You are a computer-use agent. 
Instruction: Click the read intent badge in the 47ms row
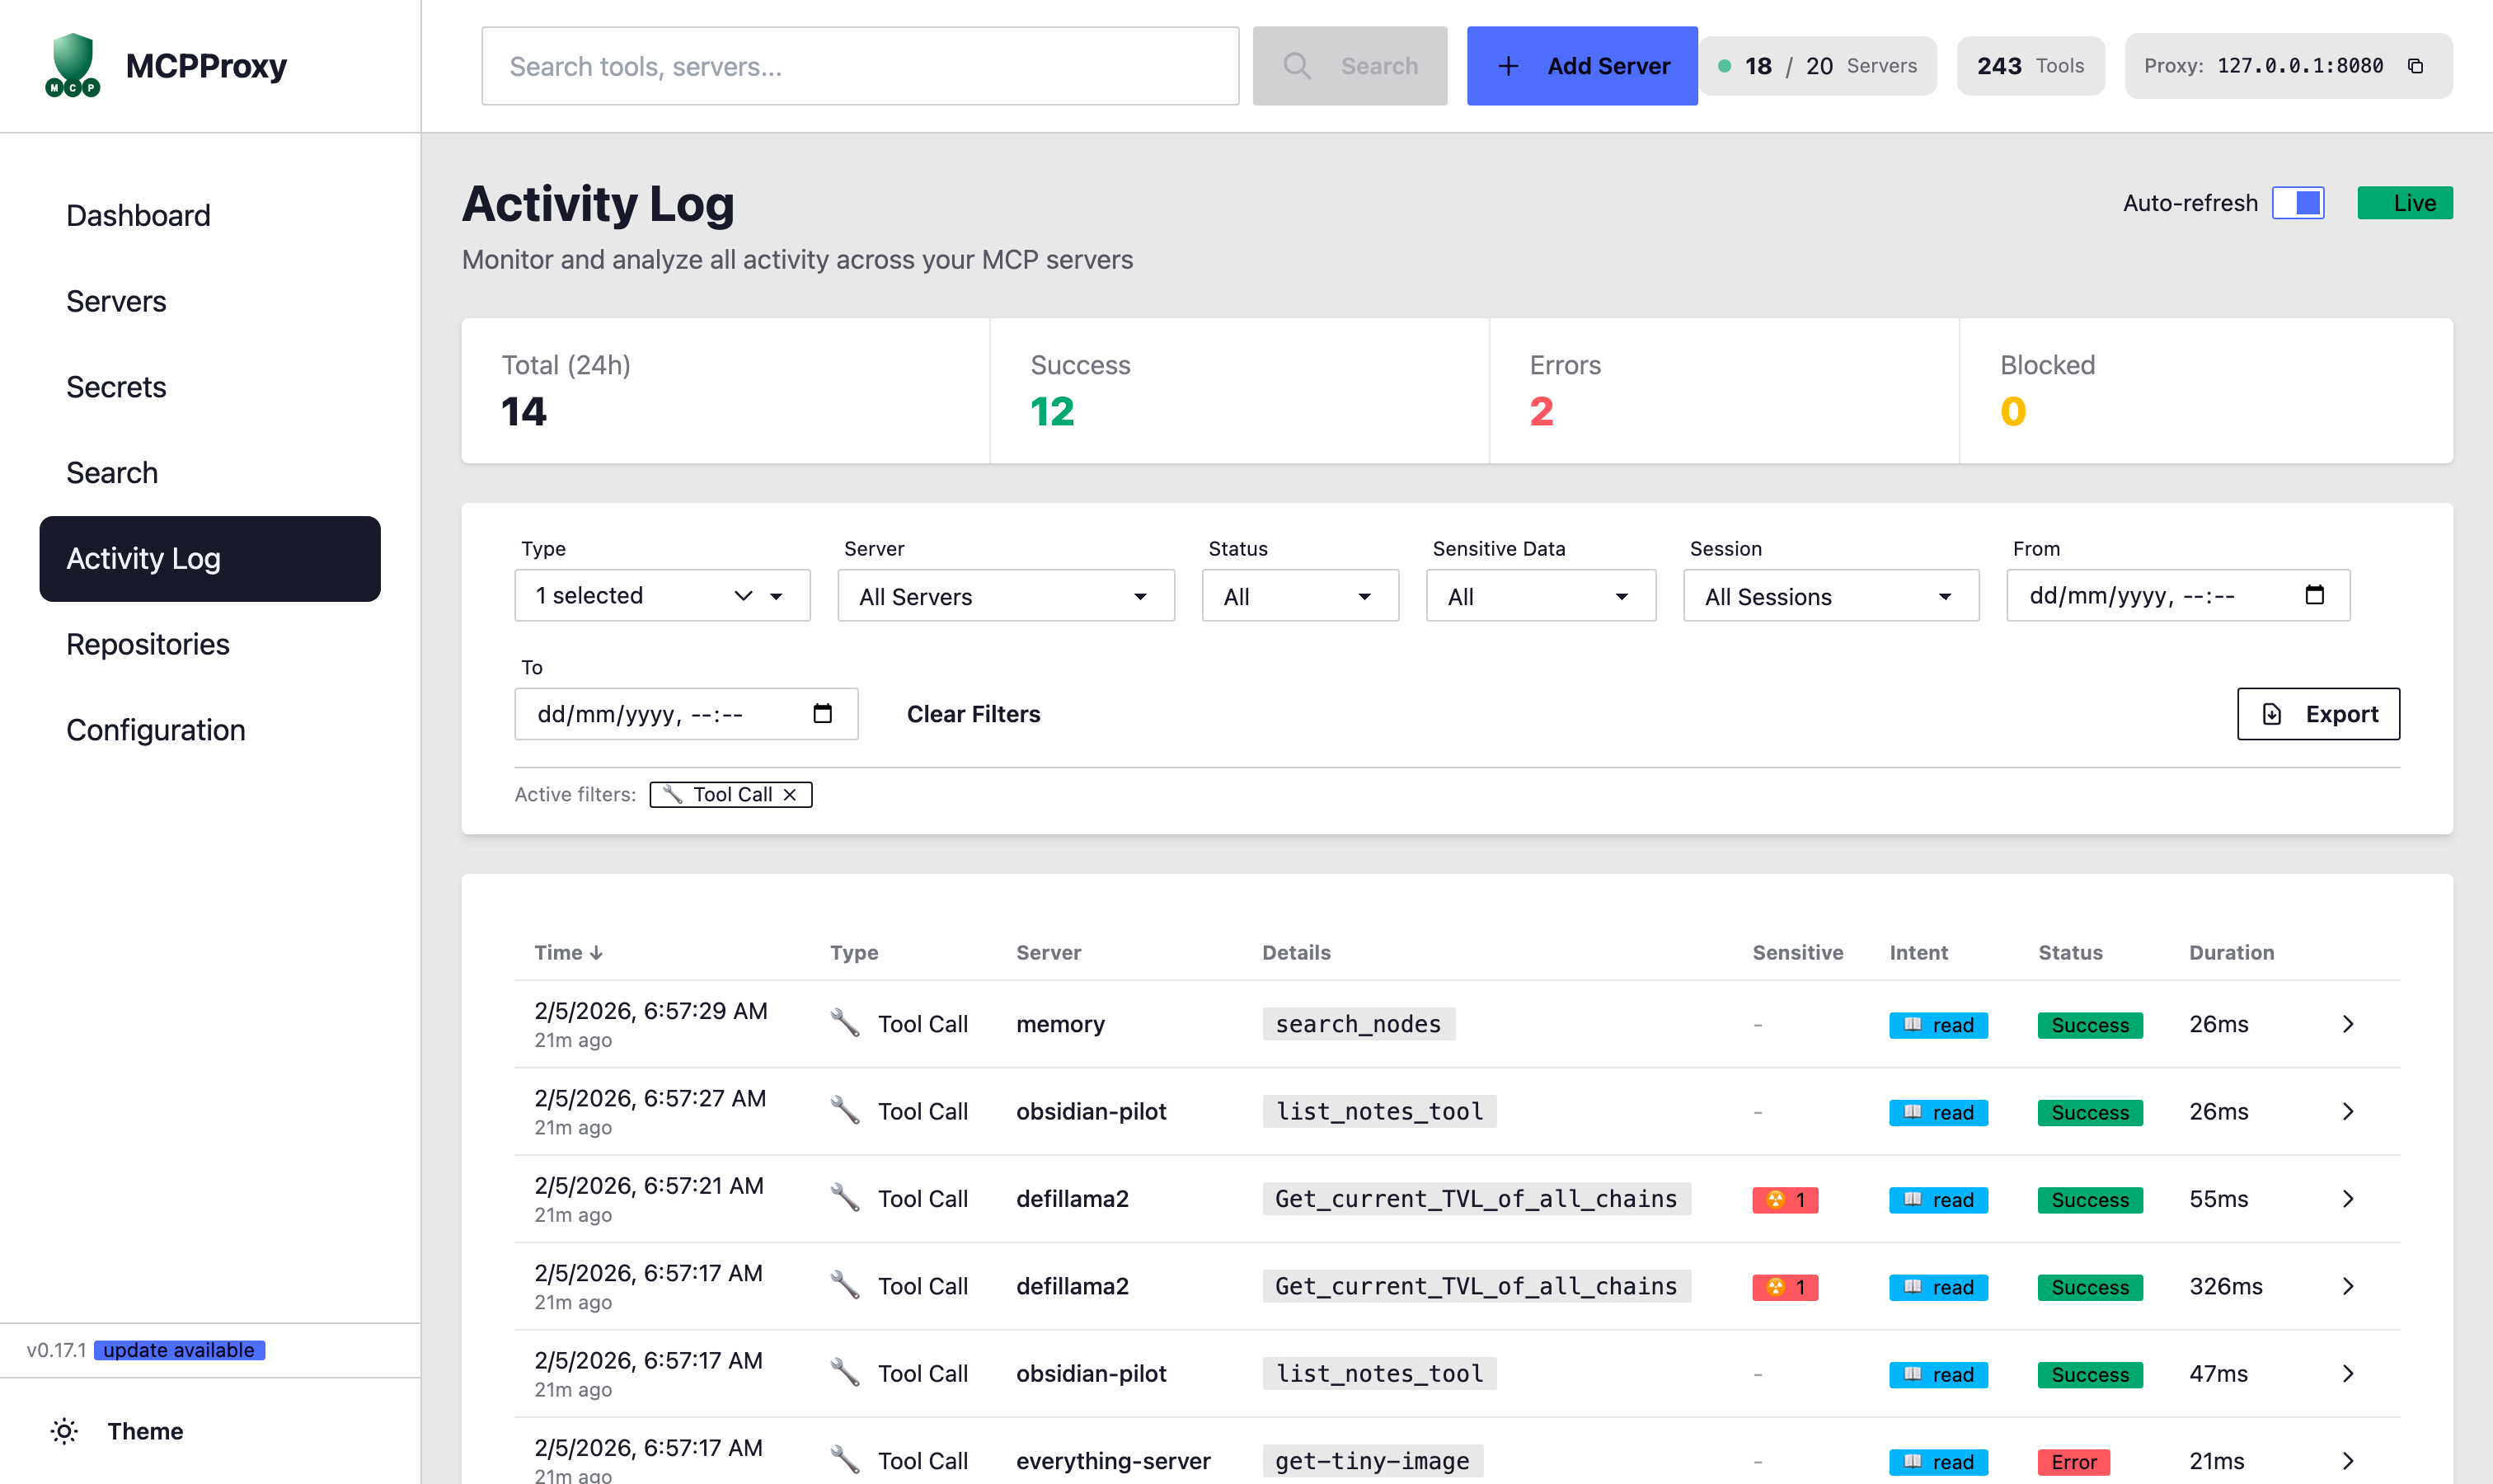tap(1938, 1374)
